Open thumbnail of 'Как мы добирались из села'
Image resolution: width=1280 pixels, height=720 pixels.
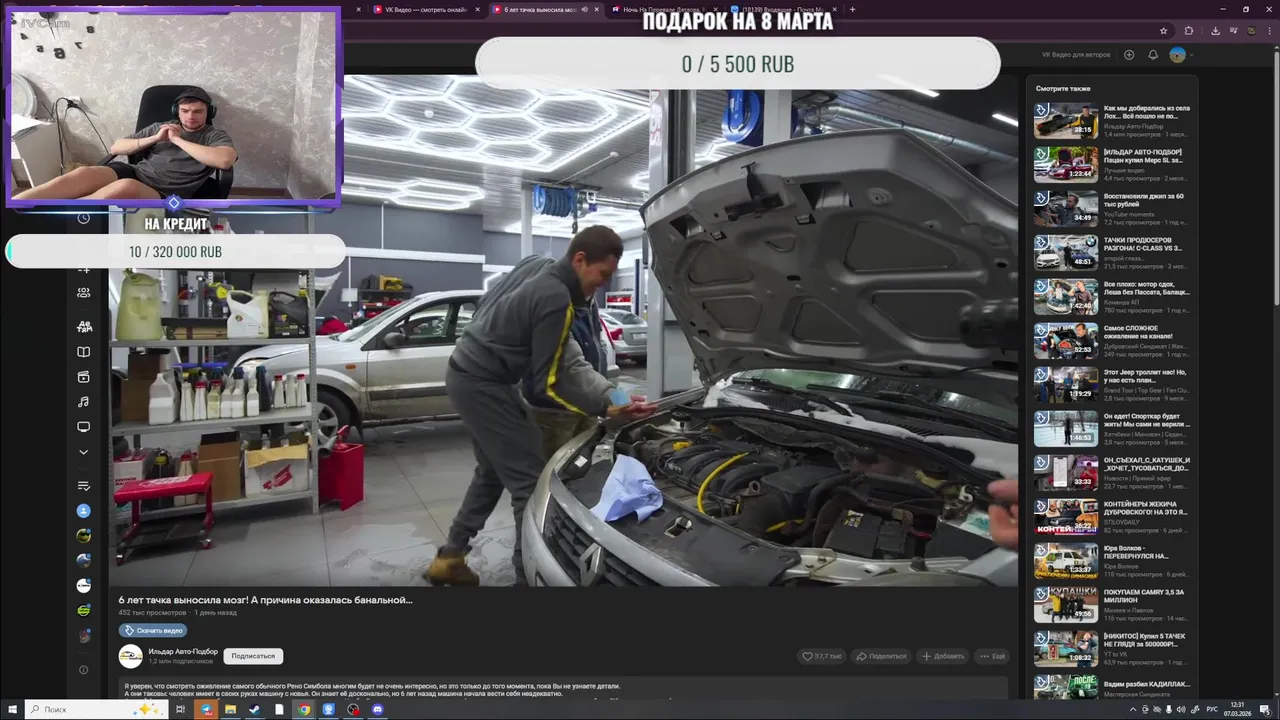[x=1066, y=120]
